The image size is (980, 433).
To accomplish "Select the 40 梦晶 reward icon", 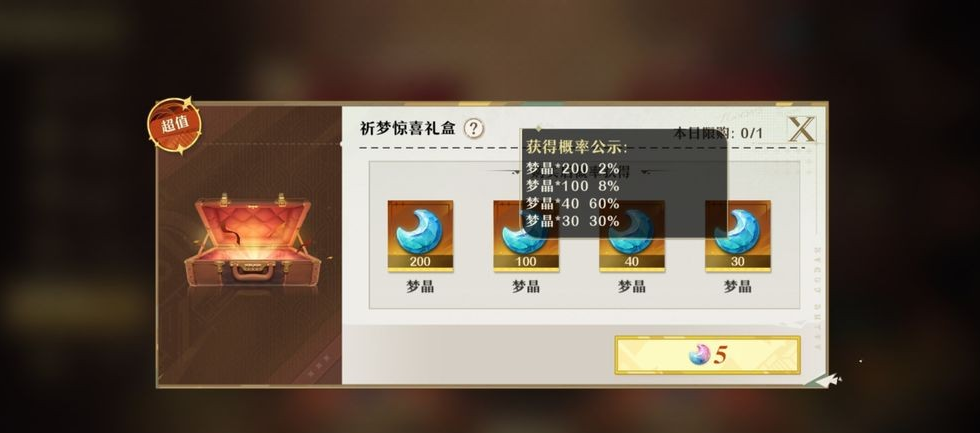I will pyautogui.click(x=632, y=236).
